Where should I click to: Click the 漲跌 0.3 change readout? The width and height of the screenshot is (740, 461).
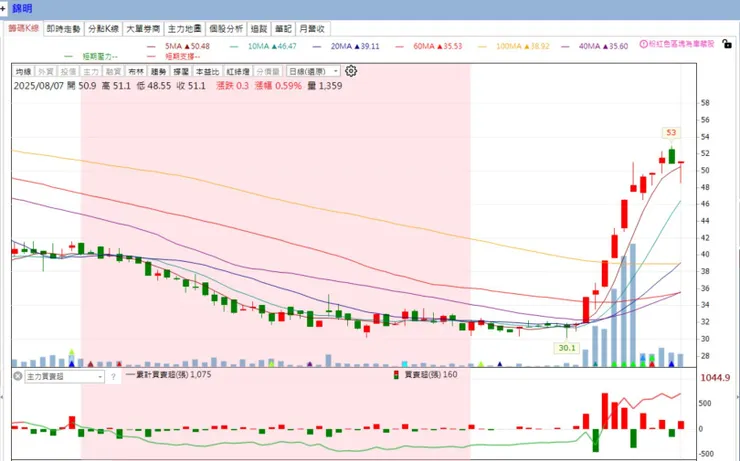232,86
